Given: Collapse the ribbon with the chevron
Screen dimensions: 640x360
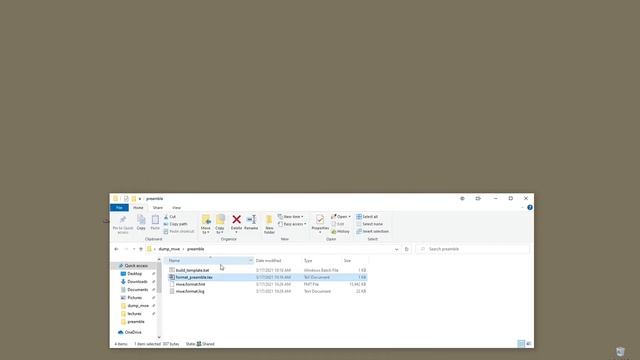Looking at the screenshot, I should [522, 207].
